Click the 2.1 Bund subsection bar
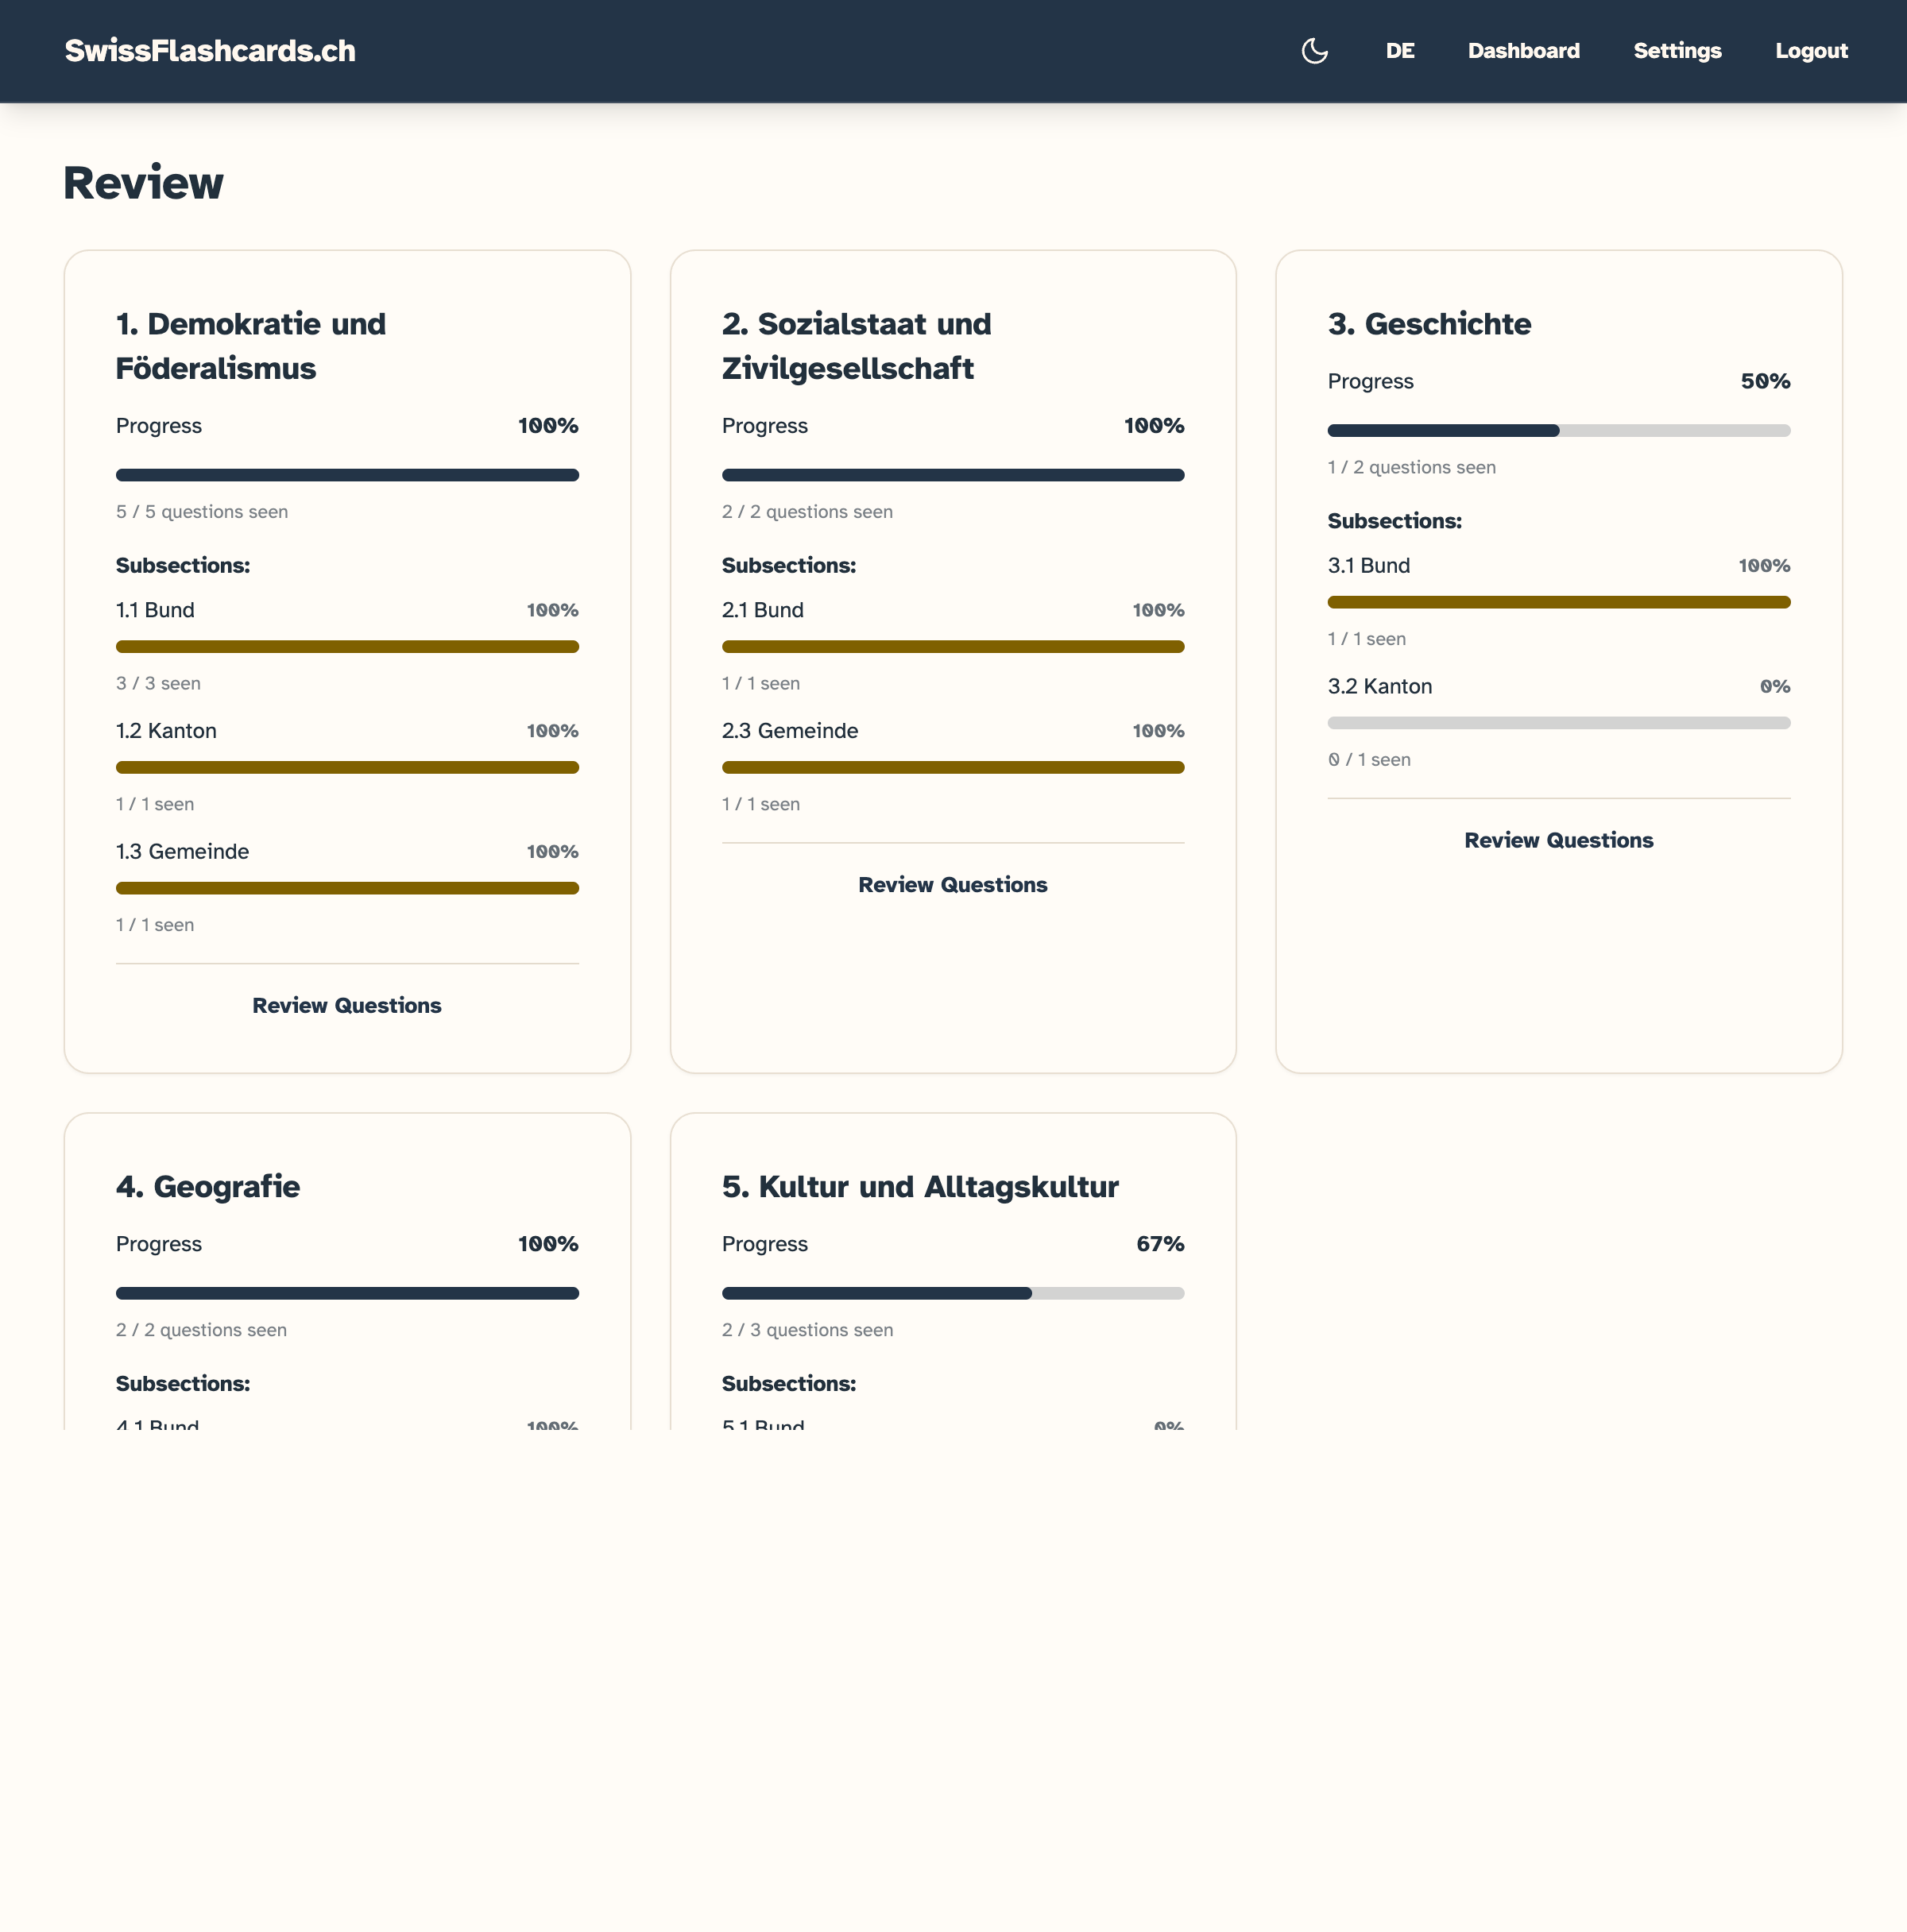The image size is (1907, 1932). [x=953, y=647]
